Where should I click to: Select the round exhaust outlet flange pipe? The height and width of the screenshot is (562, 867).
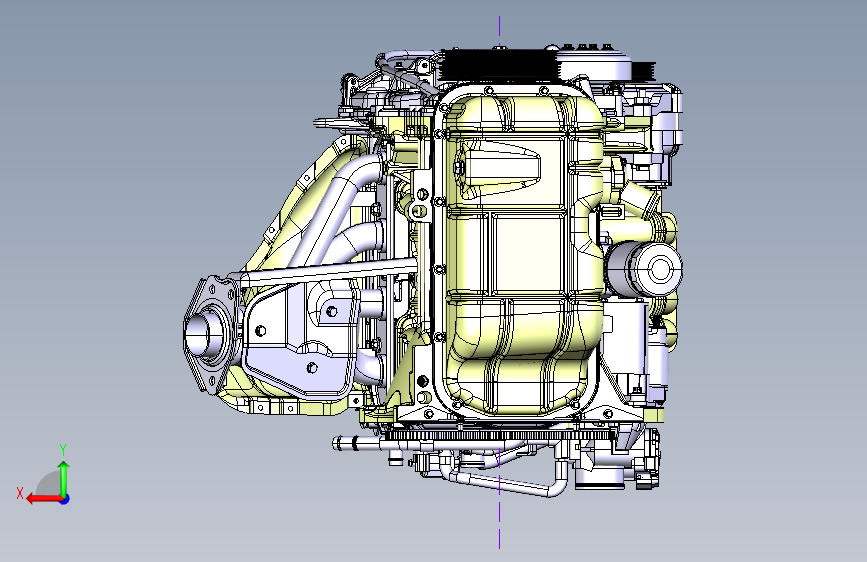[x=206, y=334]
